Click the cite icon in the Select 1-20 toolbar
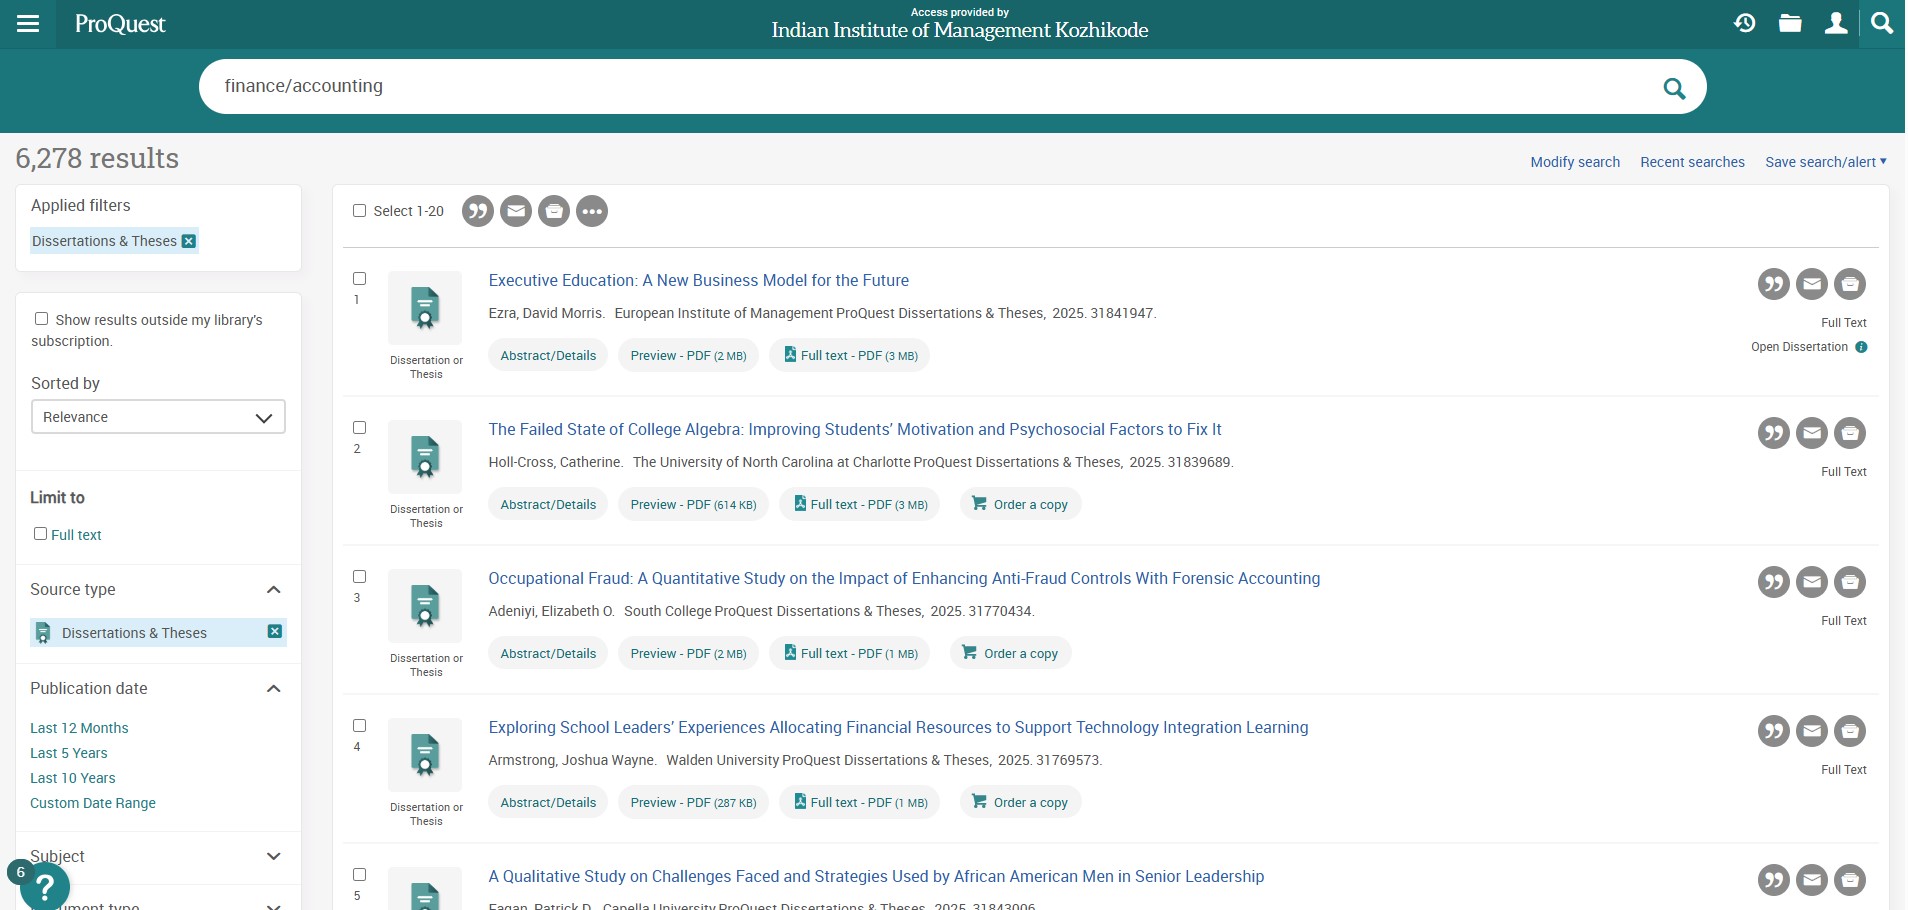Screen dimensions: 1908x910 (x=478, y=211)
